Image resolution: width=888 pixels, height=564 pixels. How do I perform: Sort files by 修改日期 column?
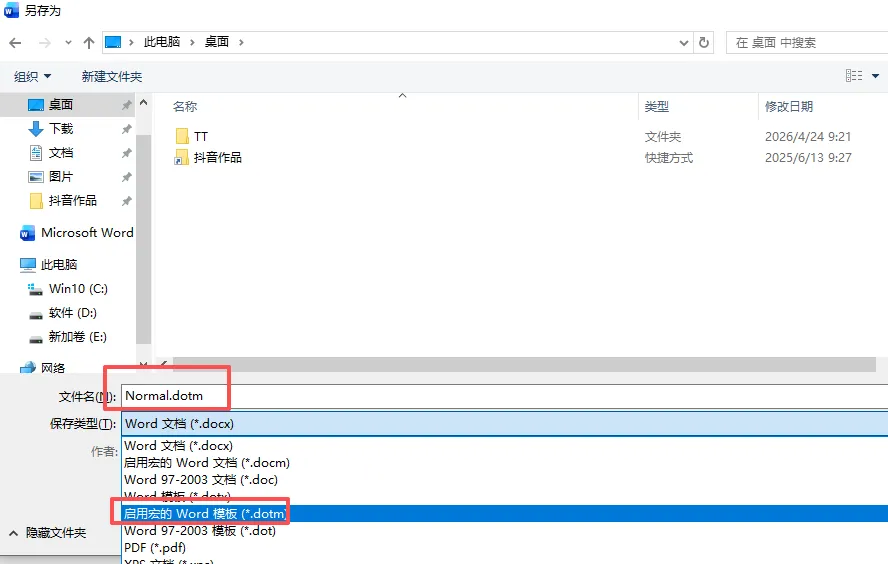pos(789,106)
